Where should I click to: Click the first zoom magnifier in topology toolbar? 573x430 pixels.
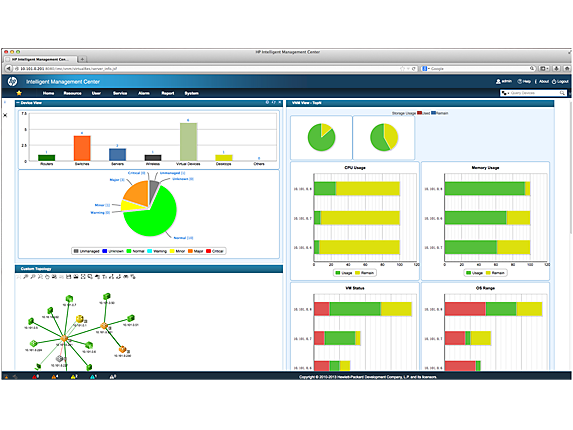(26, 277)
